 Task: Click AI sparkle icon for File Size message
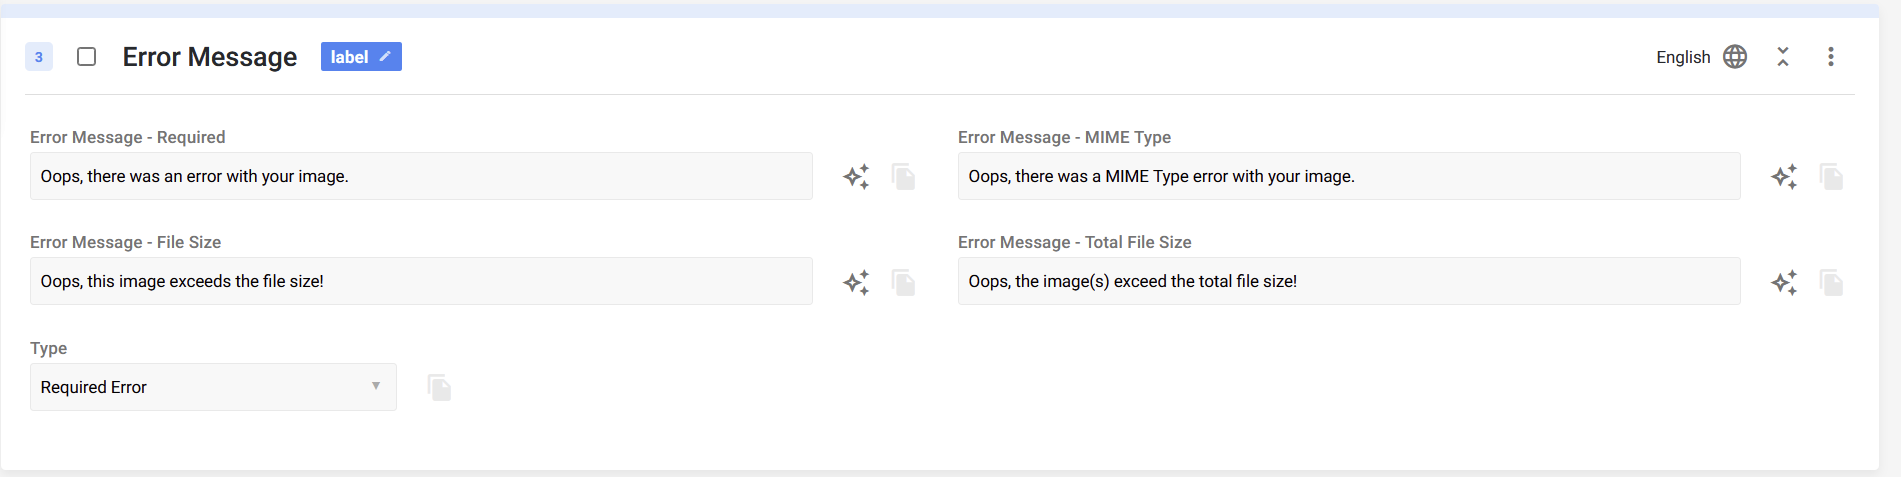856,282
